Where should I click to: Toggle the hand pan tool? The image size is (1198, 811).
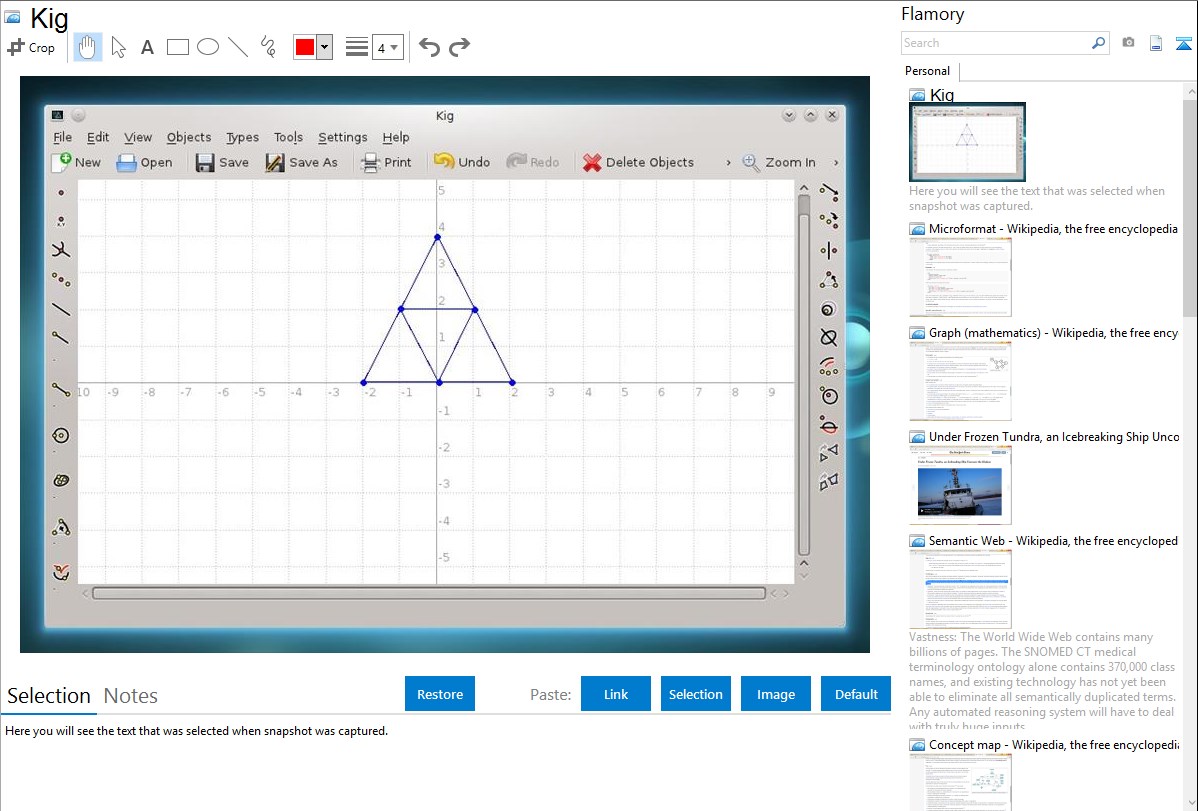[x=88, y=47]
